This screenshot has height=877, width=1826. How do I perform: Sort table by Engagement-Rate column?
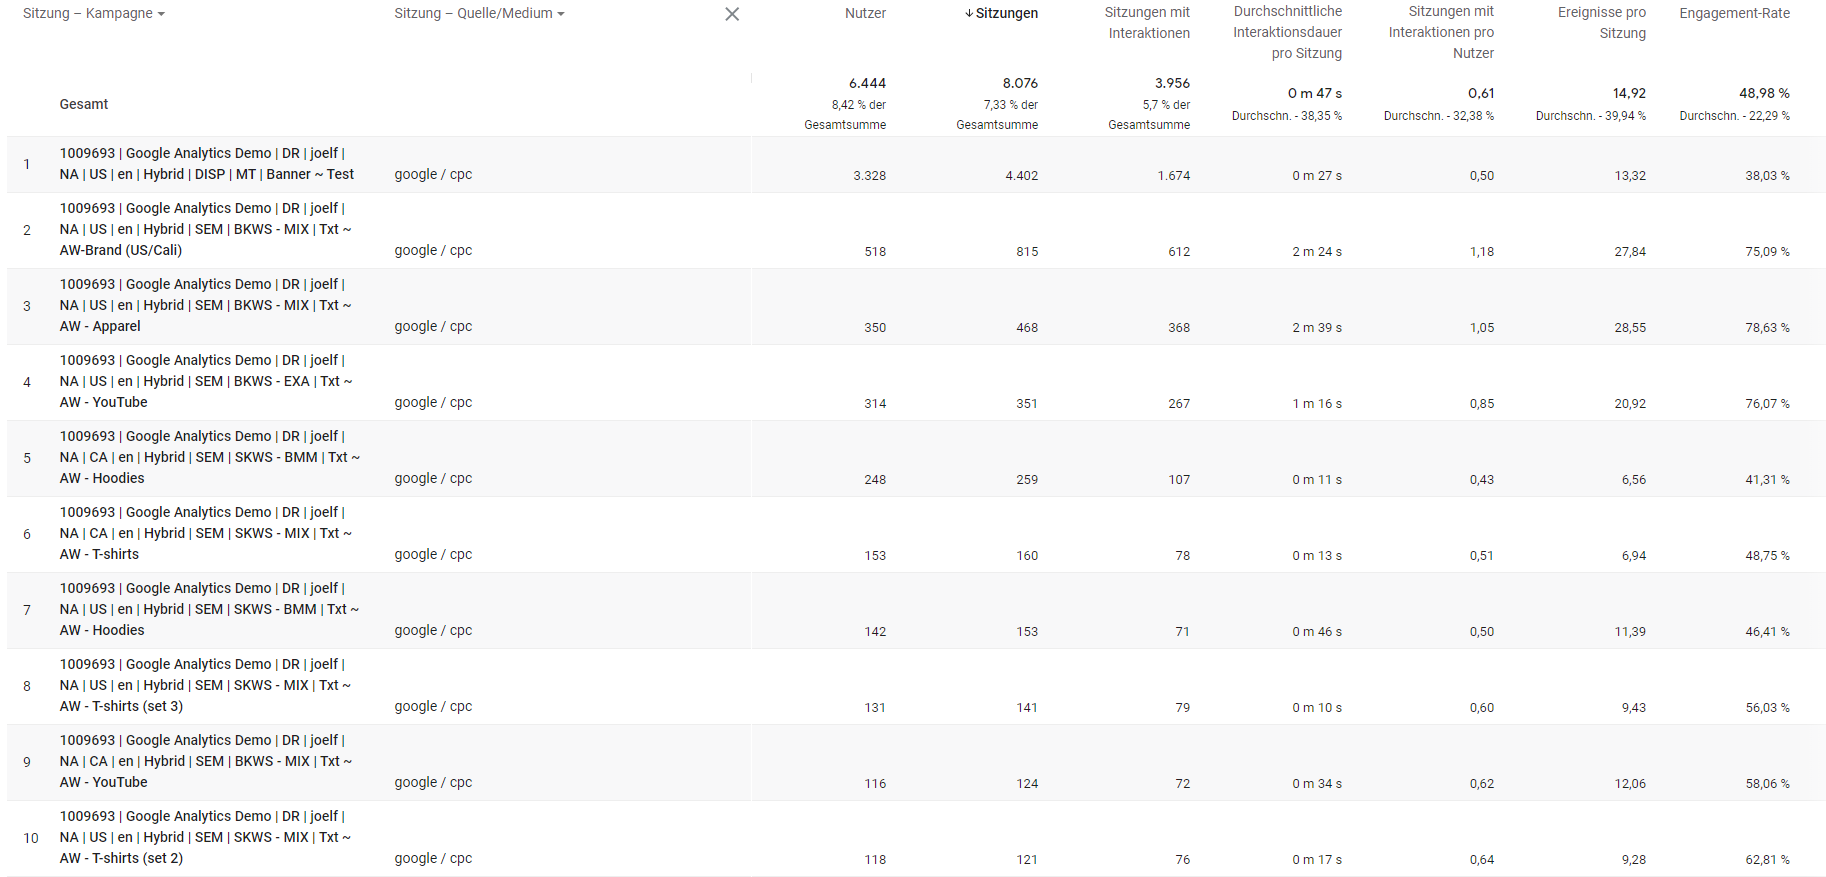[x=1735, y=14]
